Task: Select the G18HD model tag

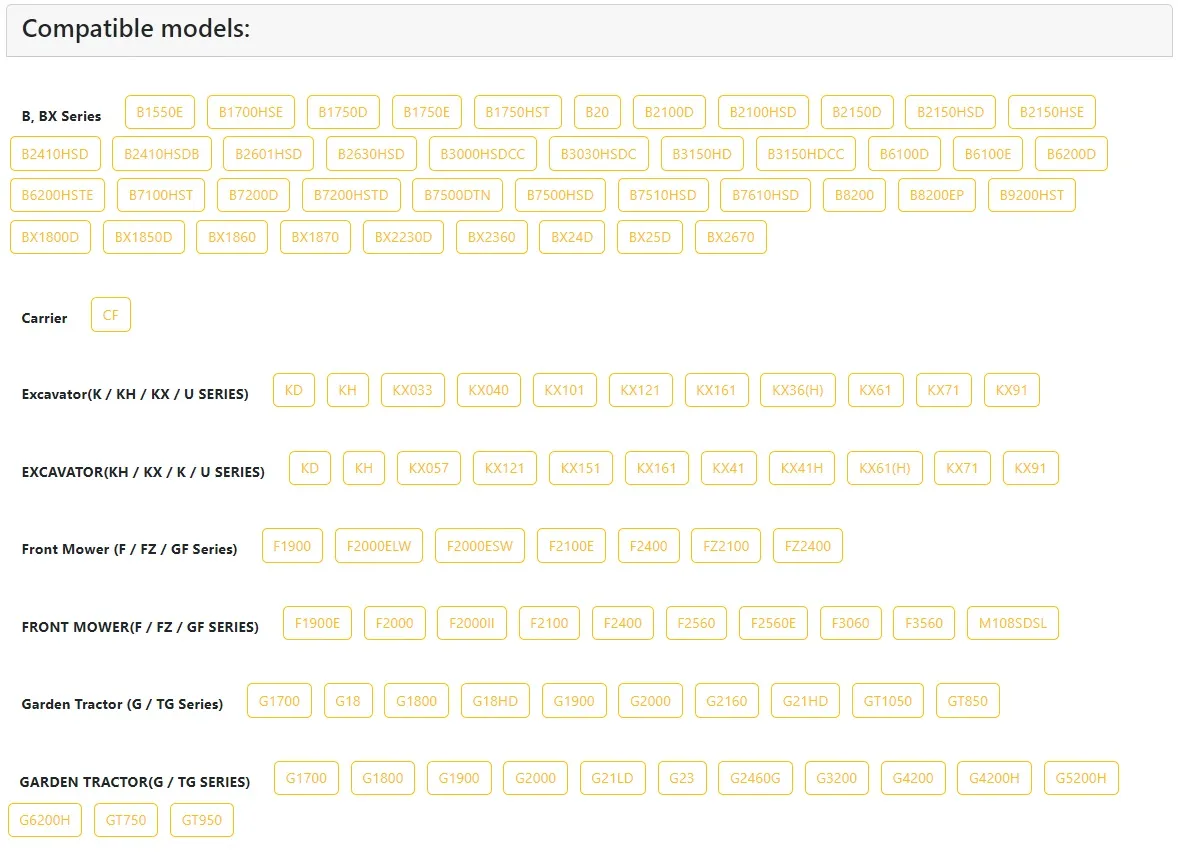Action: [x=495, y=701]
